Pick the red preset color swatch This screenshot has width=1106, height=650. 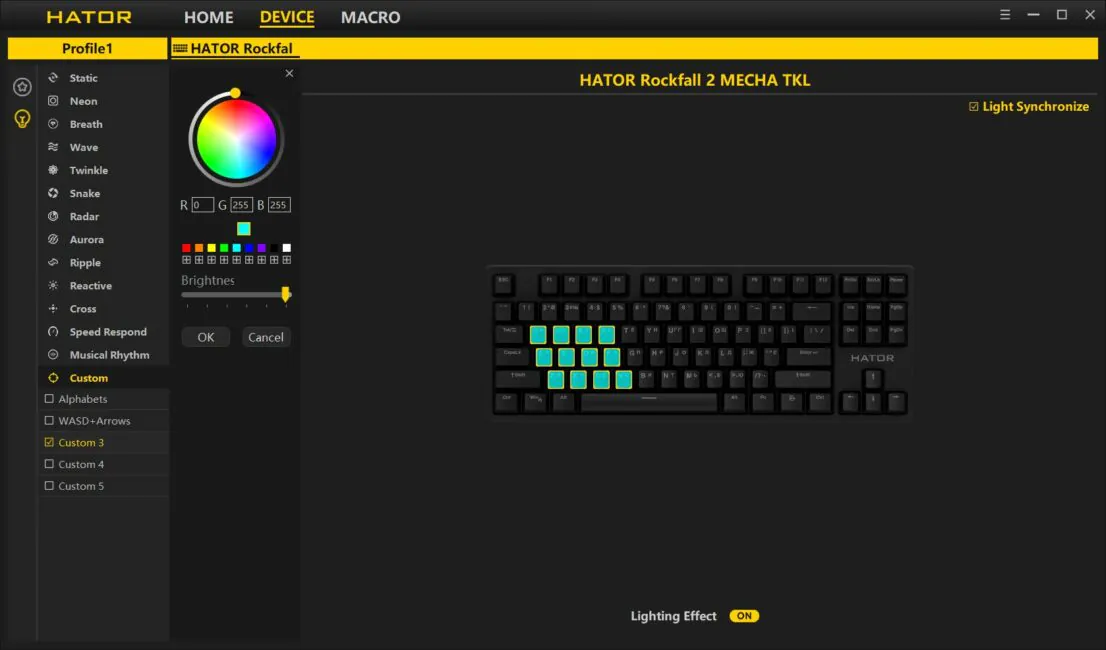pyautogui.click(x=186, y=248)
